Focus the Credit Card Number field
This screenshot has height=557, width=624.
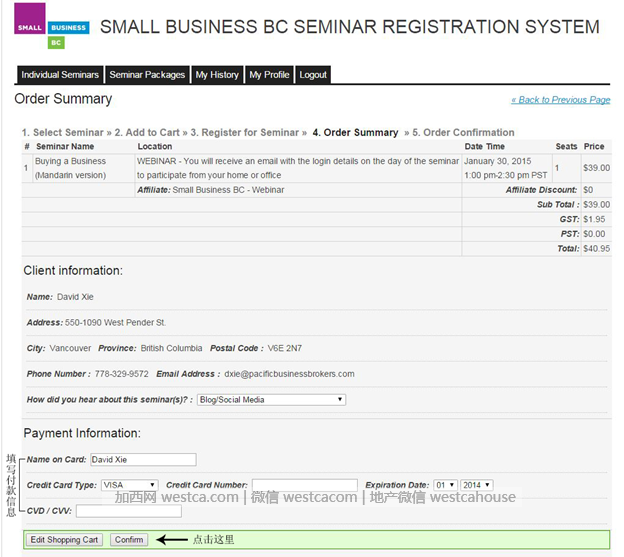click(305, 485)
